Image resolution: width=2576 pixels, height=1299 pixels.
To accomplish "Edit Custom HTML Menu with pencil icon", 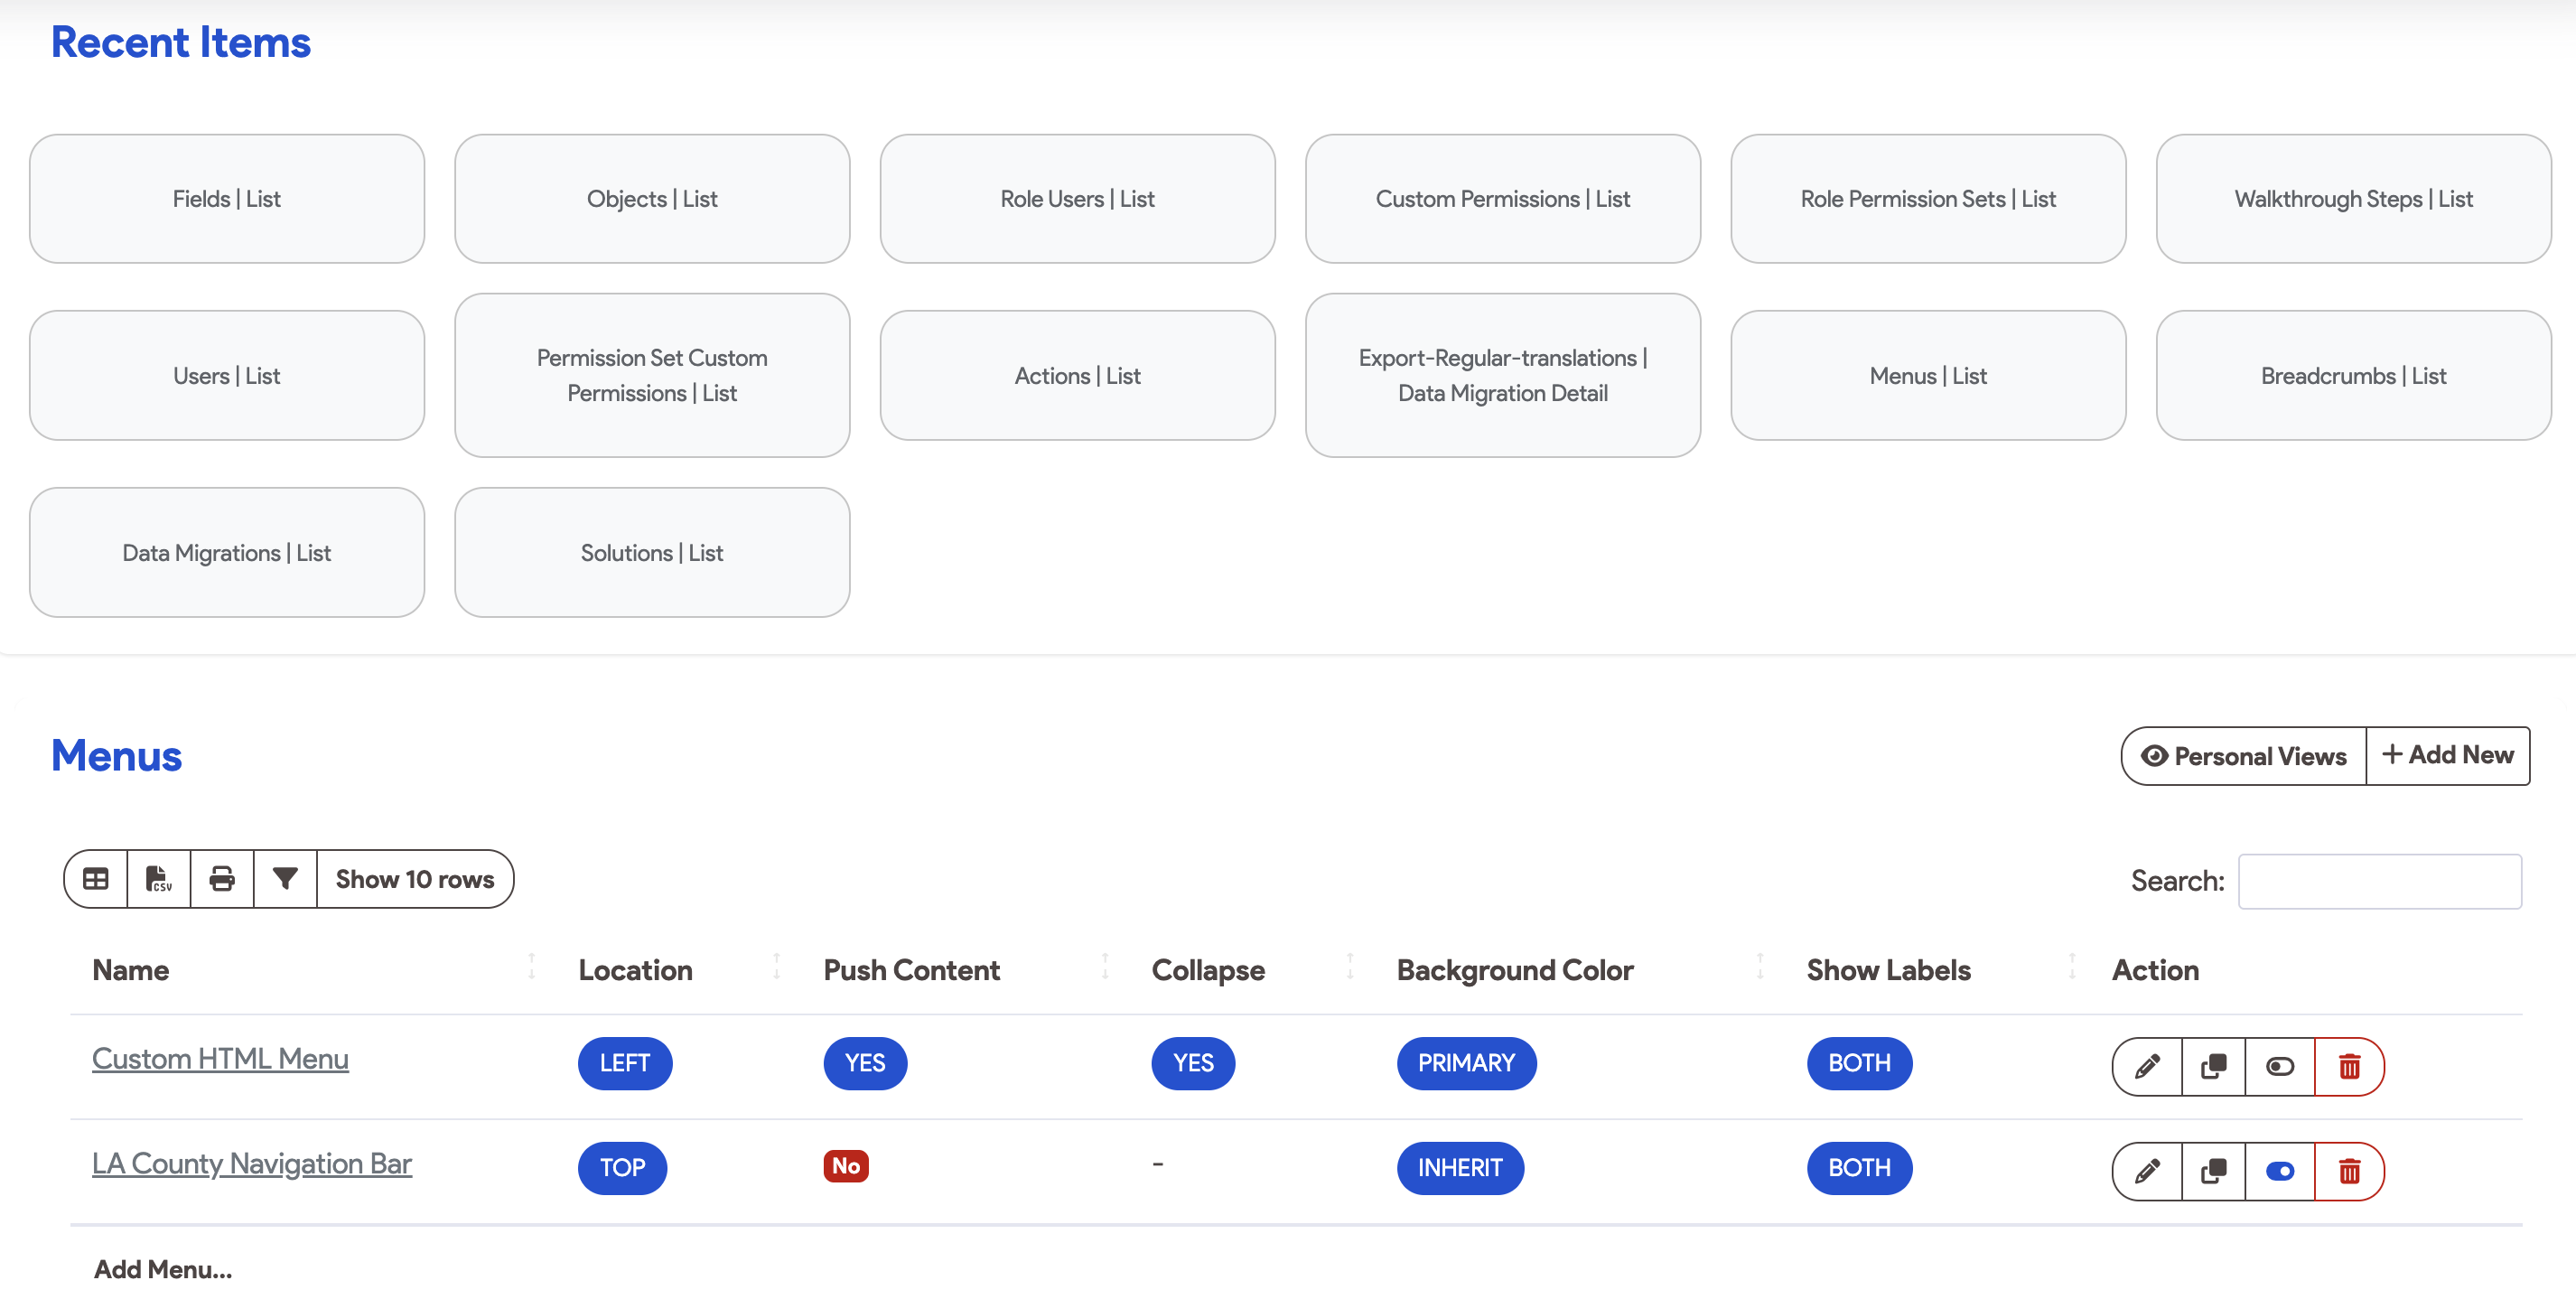I will [x=2147, y=1066].
